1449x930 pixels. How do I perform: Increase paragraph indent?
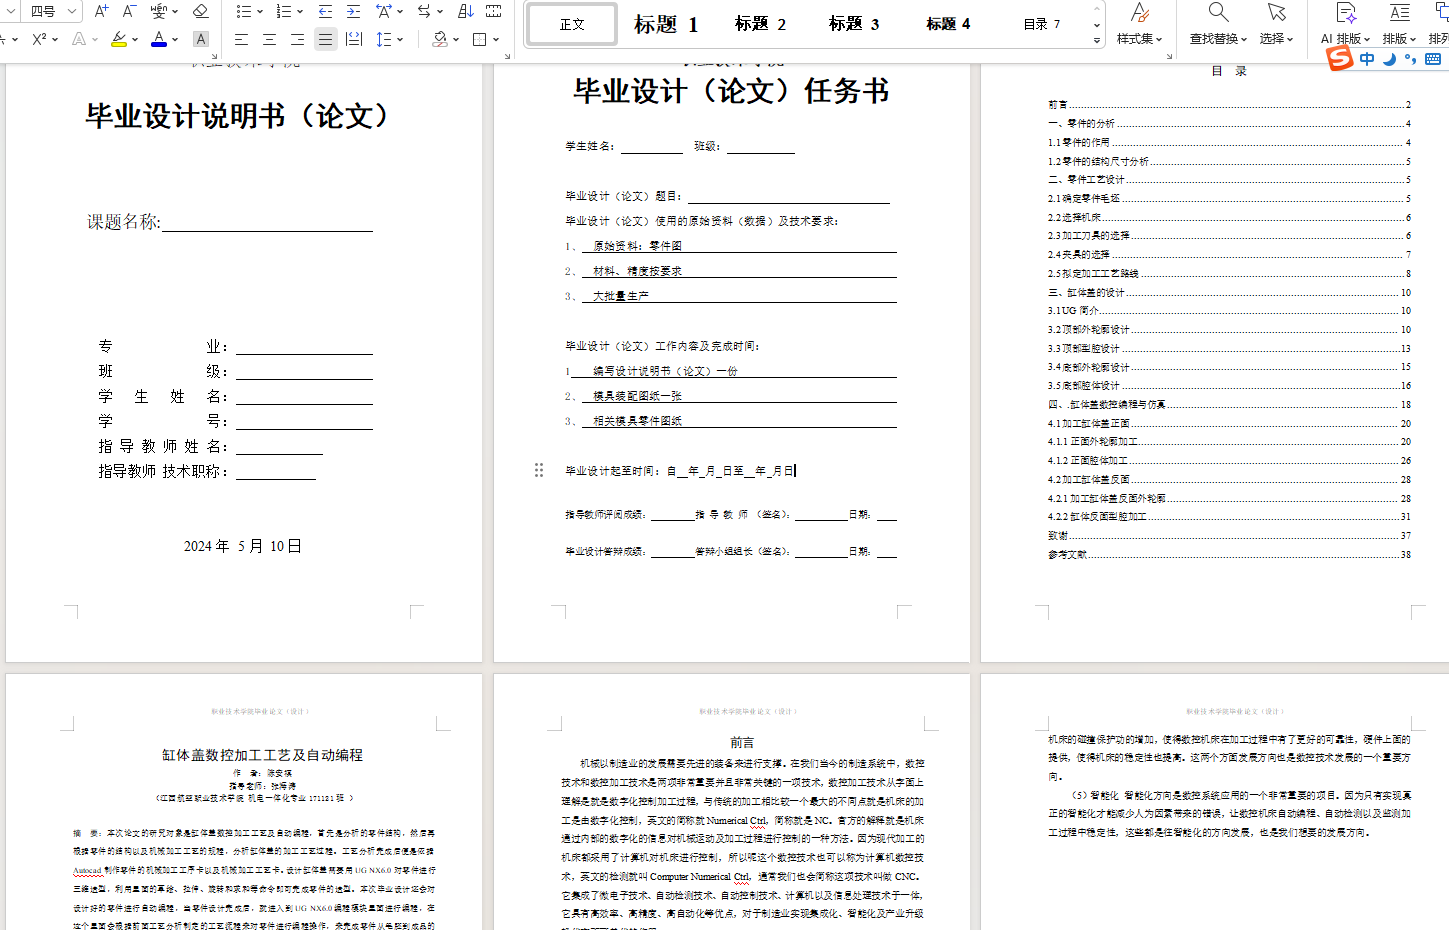(353, 11)
